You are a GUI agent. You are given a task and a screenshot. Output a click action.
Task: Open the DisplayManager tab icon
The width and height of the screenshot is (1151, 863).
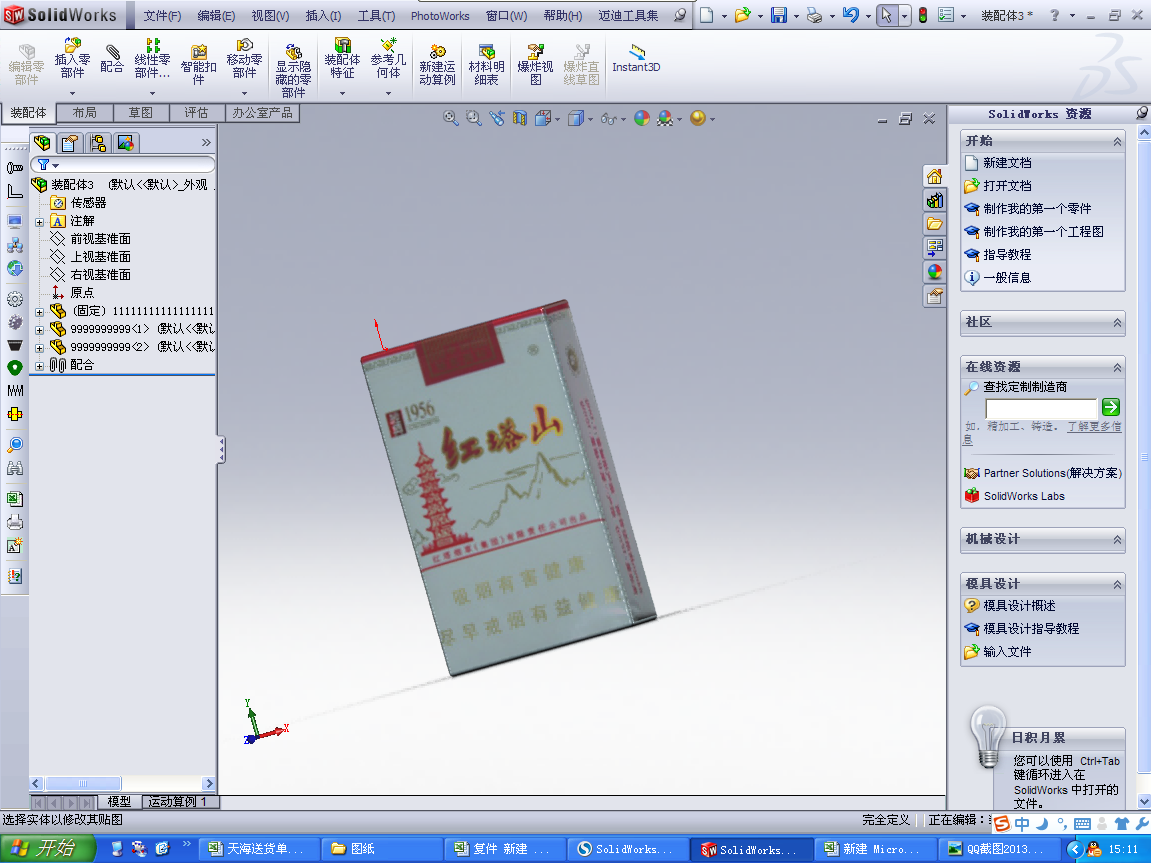(x=126, y=142)
